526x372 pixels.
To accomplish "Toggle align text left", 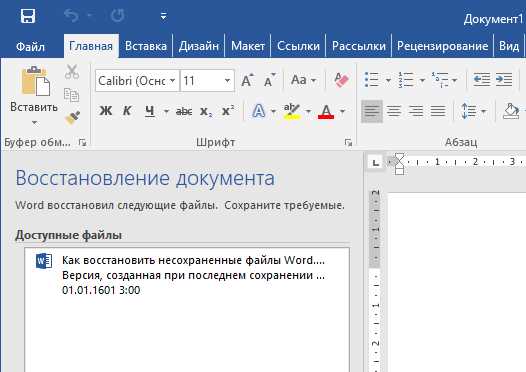I will pyautogui.click(x=372, y=111).
